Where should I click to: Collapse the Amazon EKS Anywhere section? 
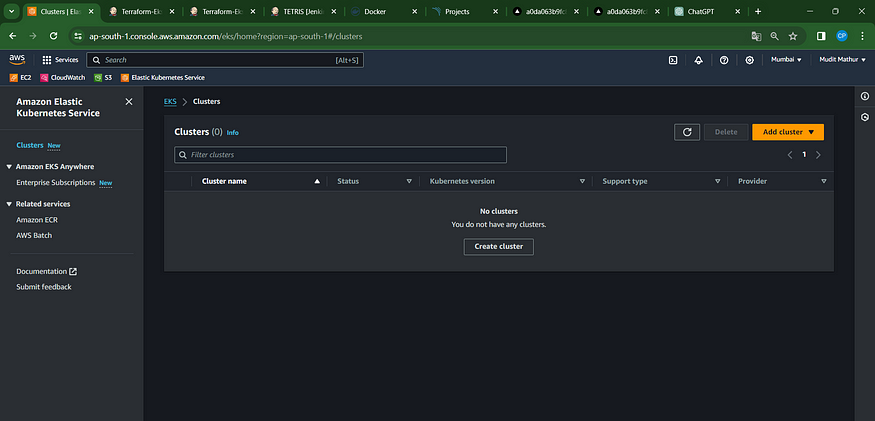pyautogui.click(x=9, y=166)
